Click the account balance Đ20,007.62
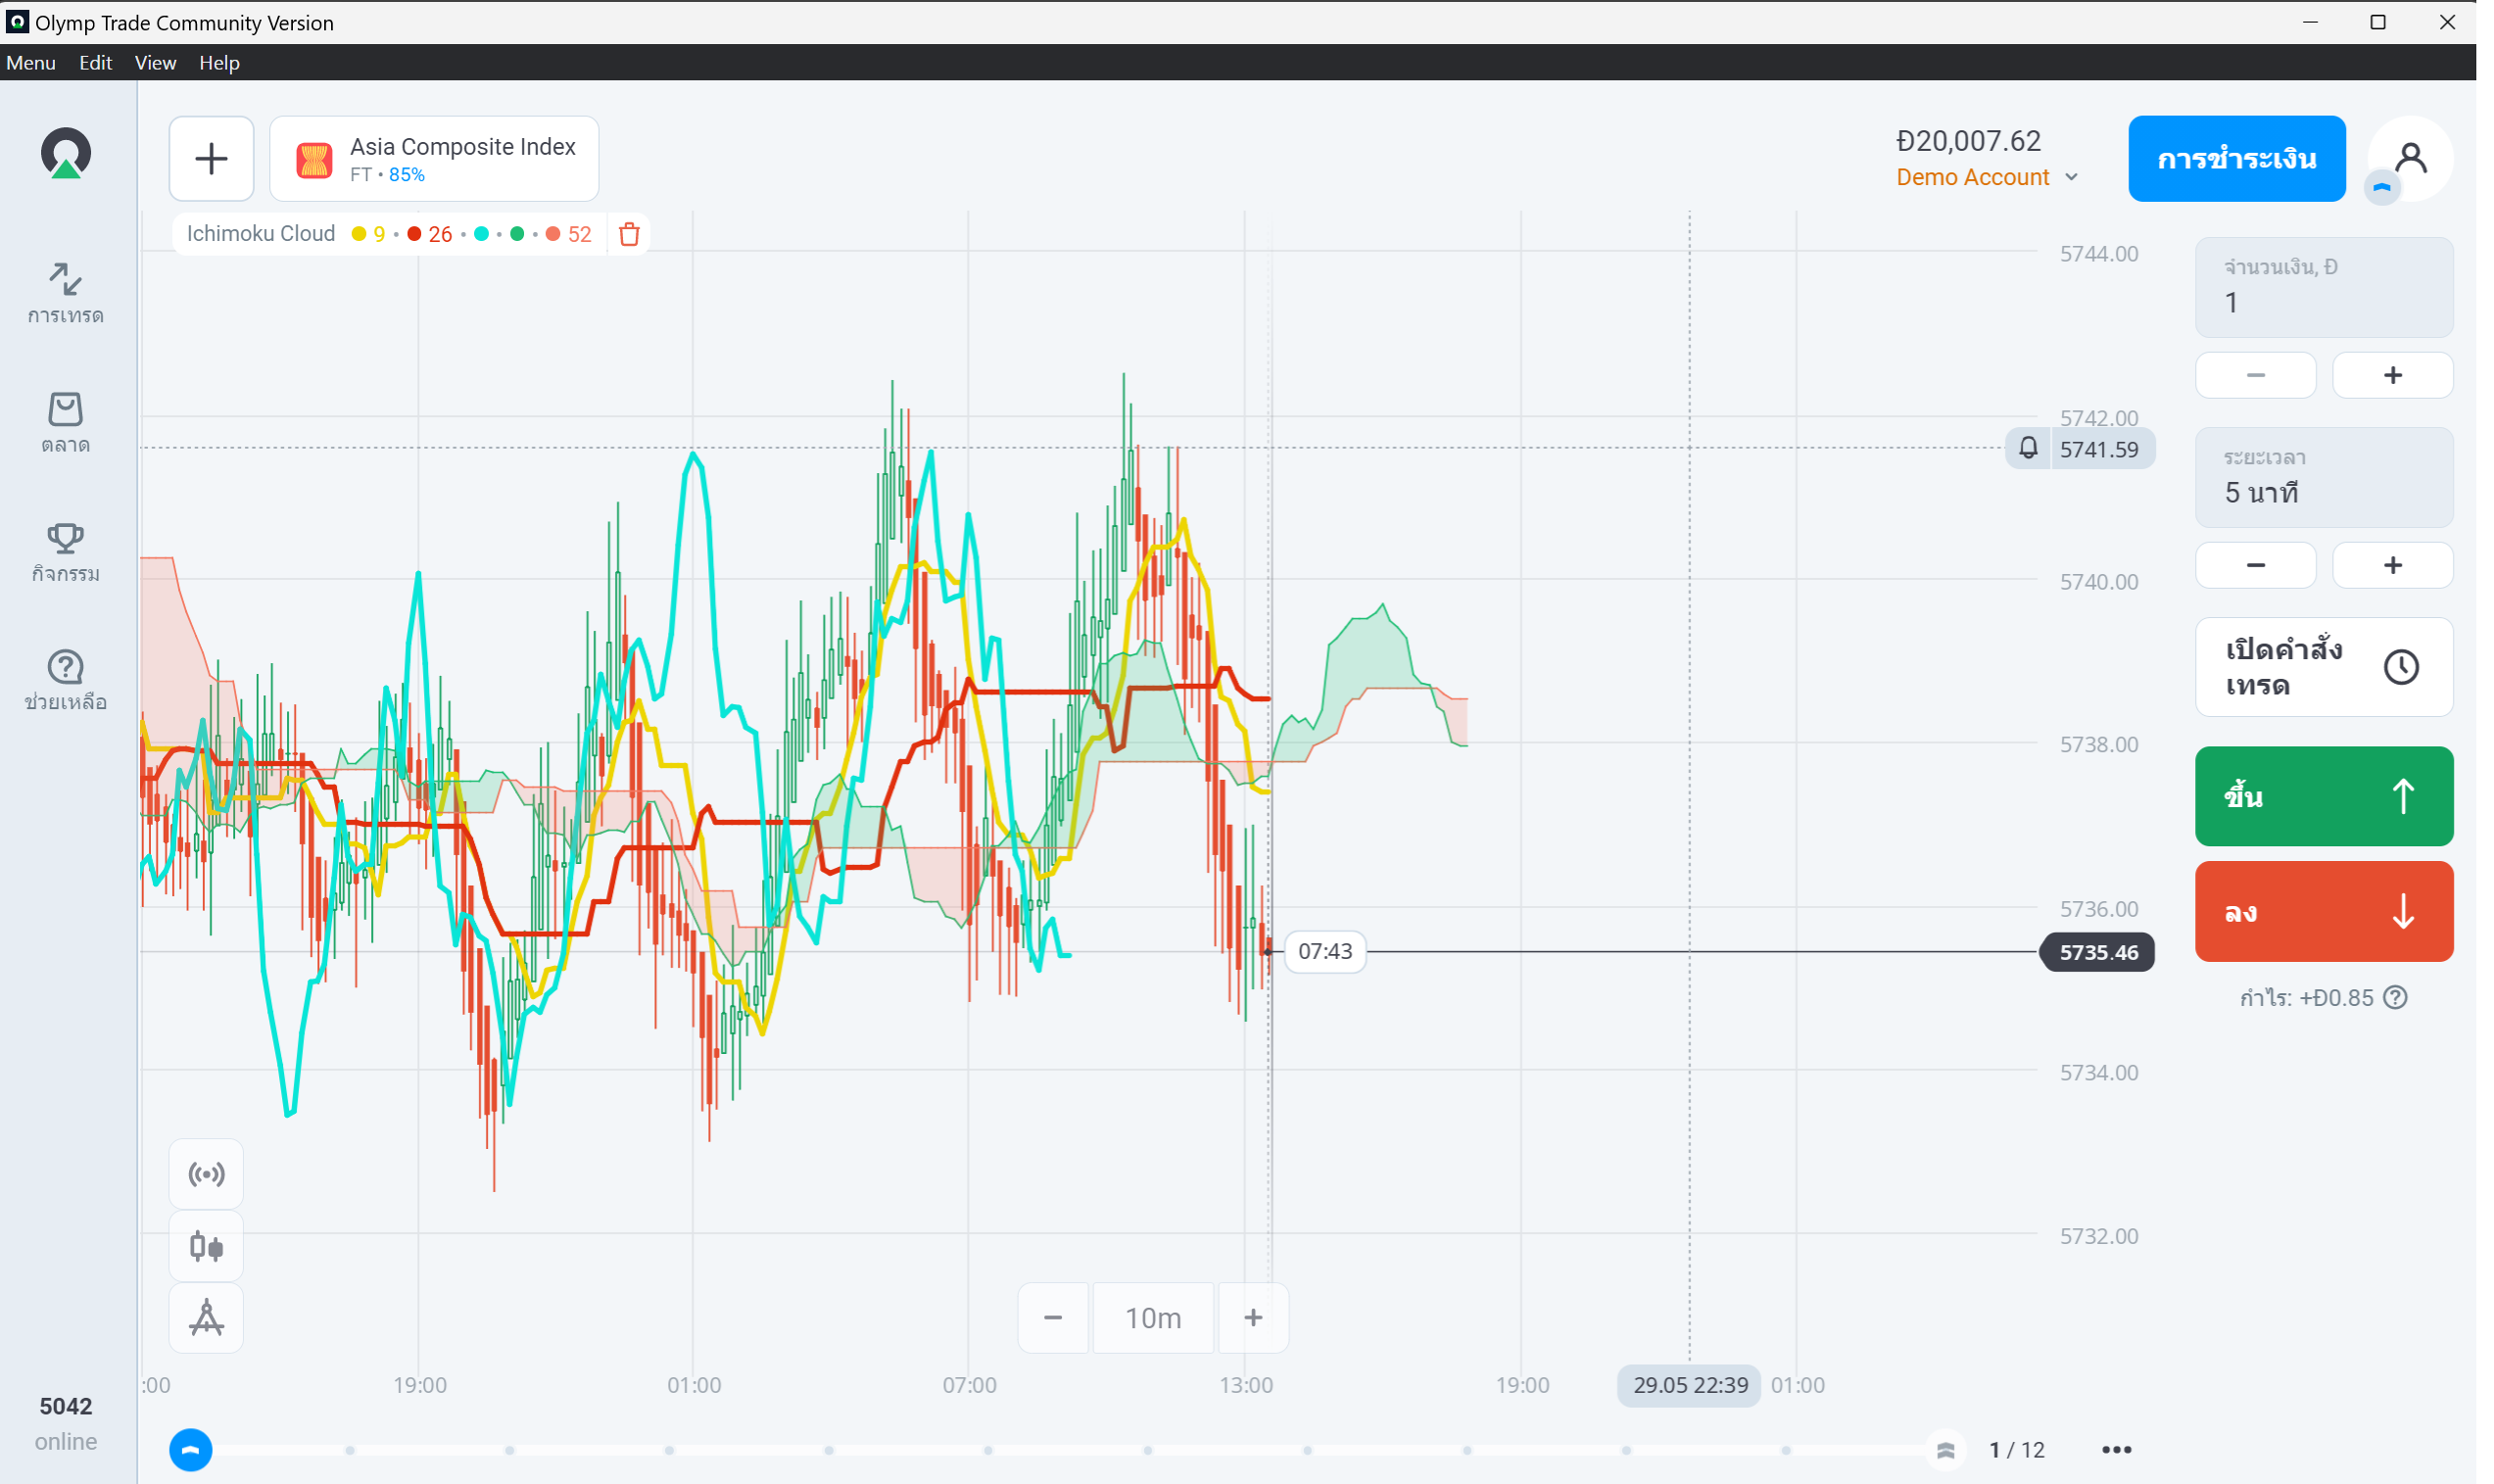The width and height of the screenshot is (2494, 1484). pyautogui.click(x=1968, y=141)
